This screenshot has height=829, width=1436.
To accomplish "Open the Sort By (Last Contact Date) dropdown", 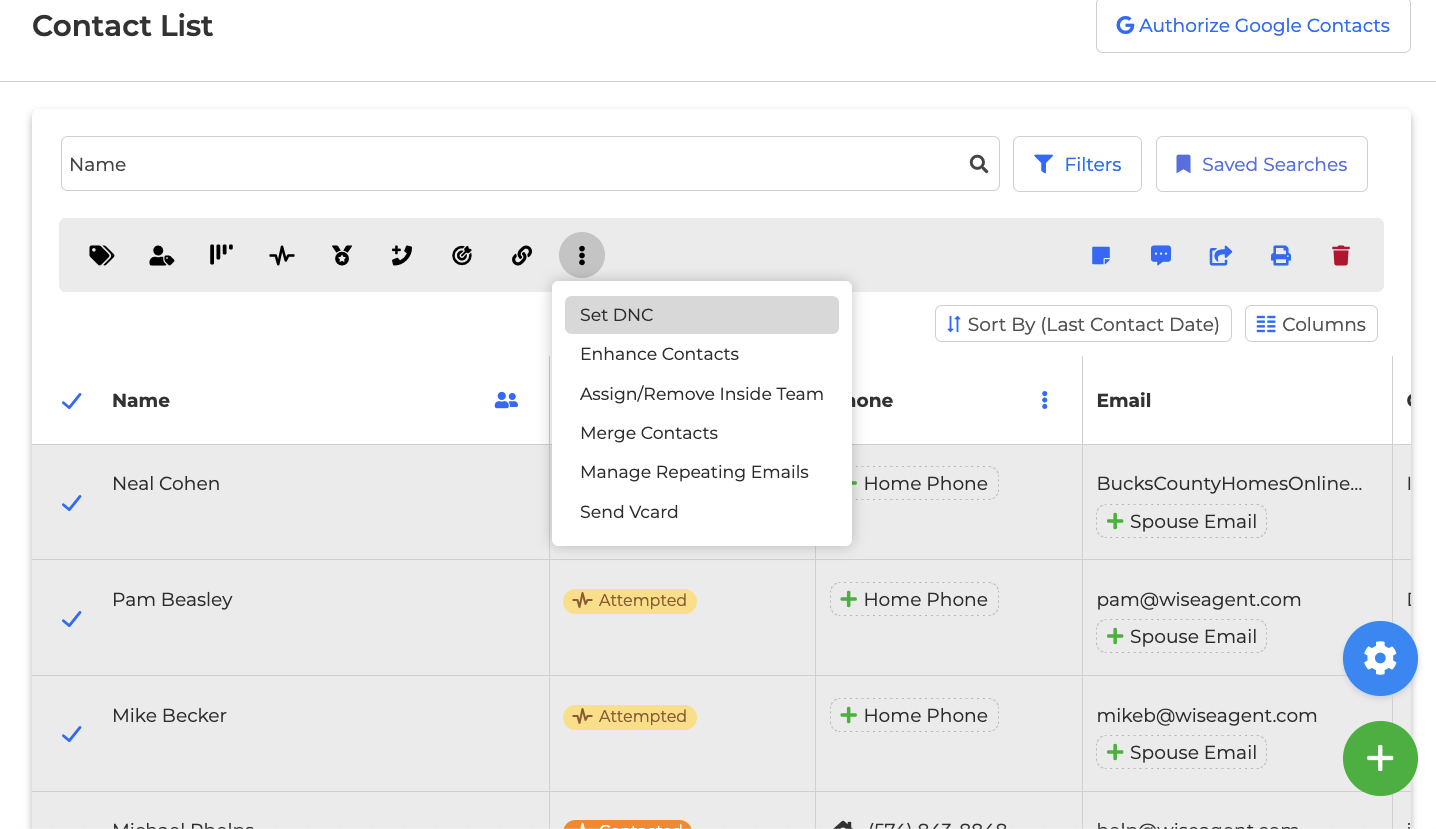I will click(x=1083, y=324).
